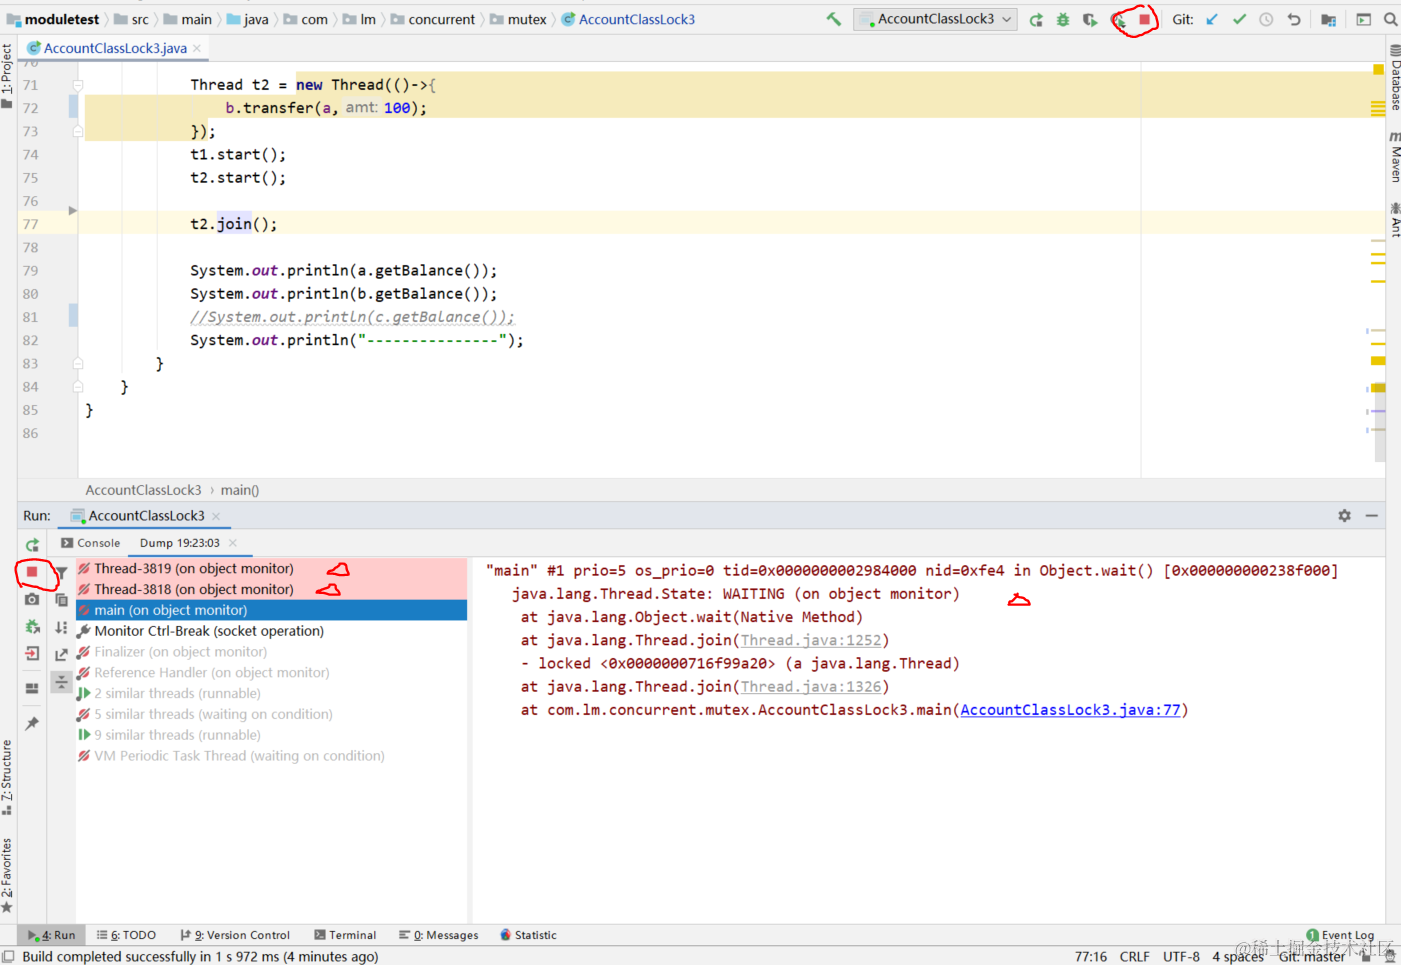Toggle merge identical stacktraces button

(61, 682)
